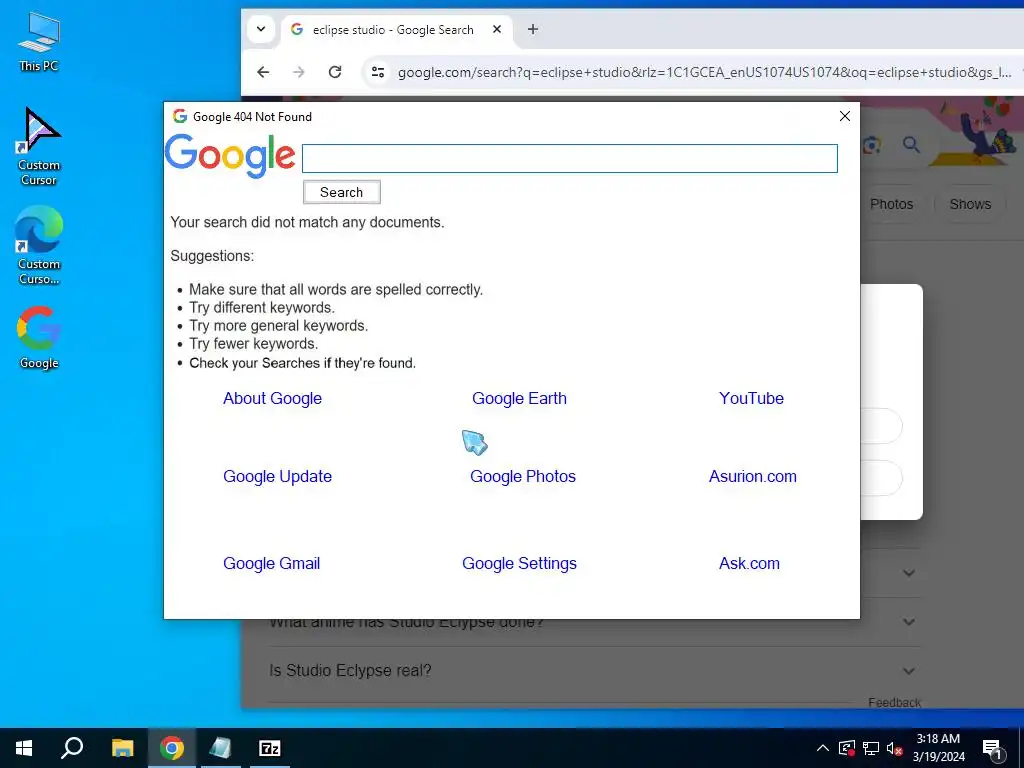Switch to Chrome in taskbar
The width and height of the screenshot is (1024, 768).
coord(172,748)
